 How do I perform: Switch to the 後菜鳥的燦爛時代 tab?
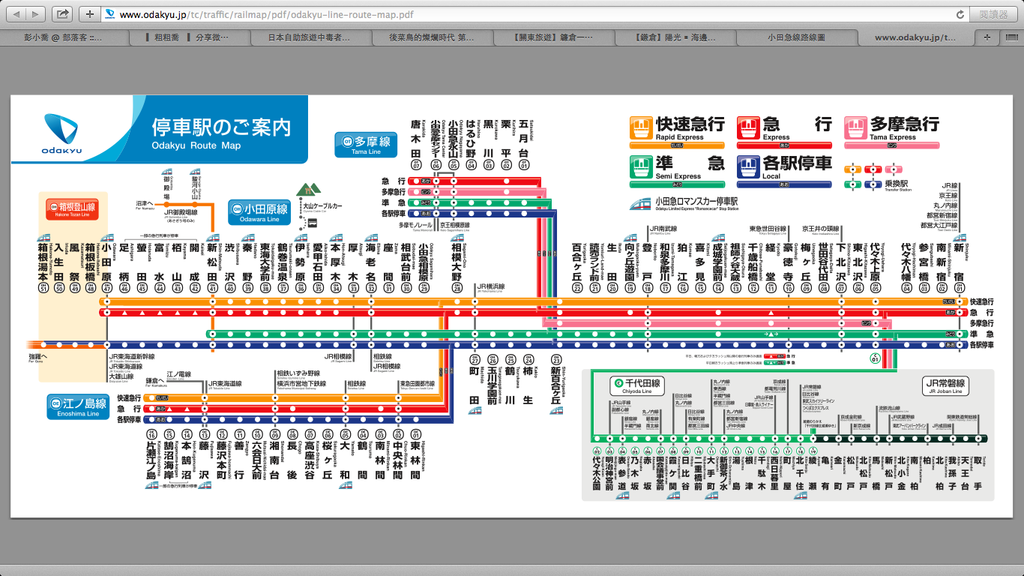coord(432,38)
